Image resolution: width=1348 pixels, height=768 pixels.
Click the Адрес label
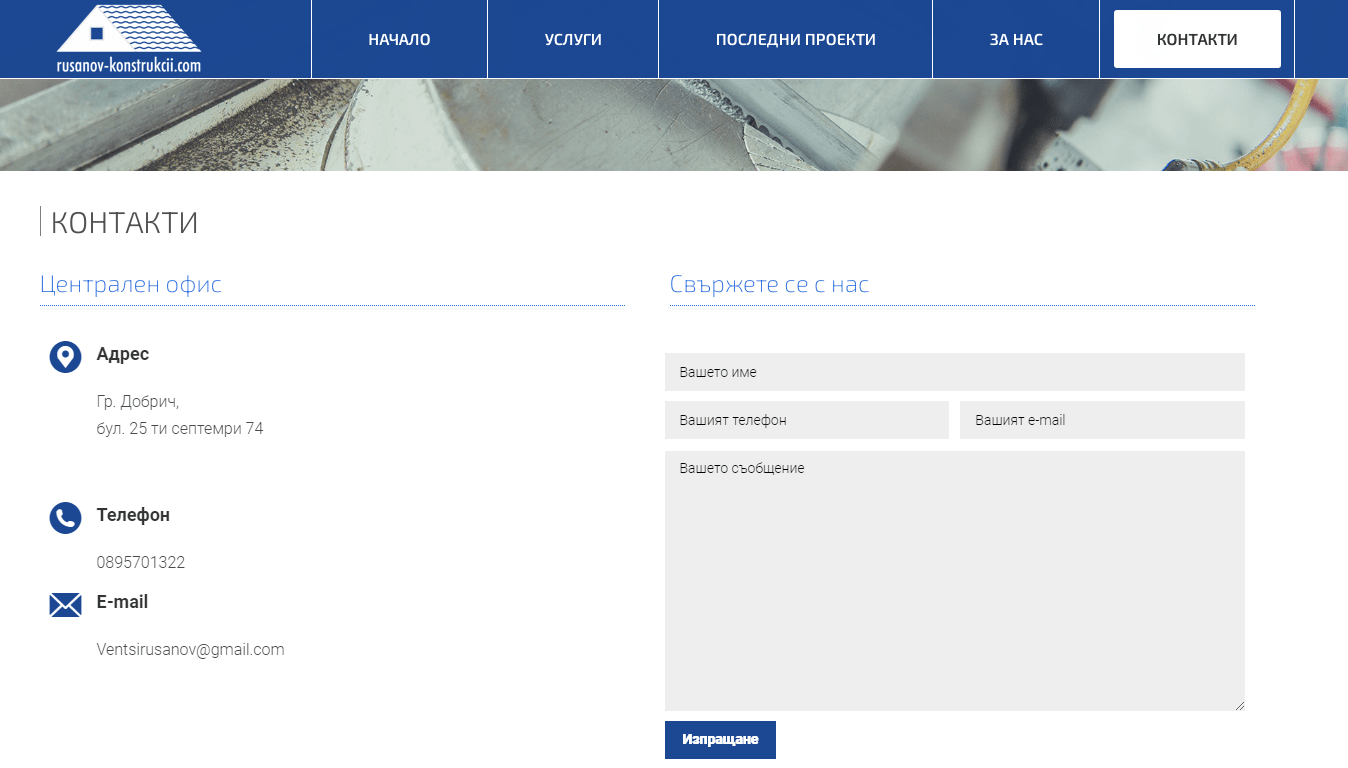[x=123, y=354]
